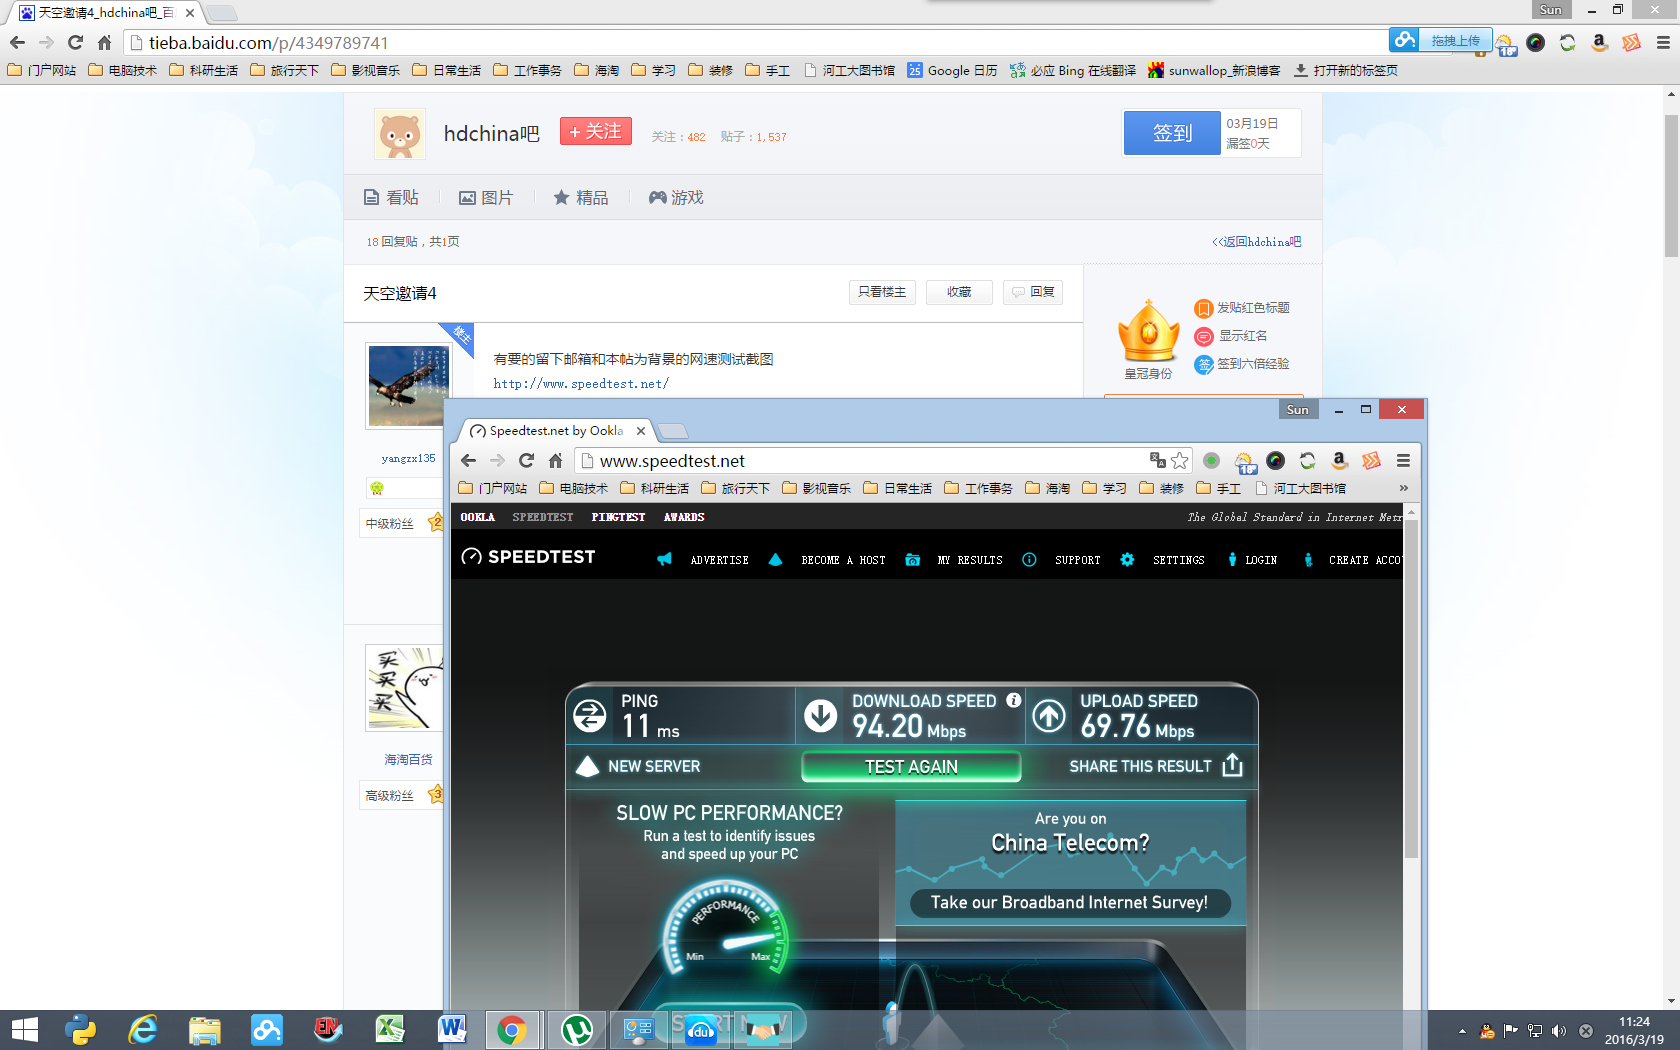Toggle the 只看楼主 filter on the thread

pos(882,292)
